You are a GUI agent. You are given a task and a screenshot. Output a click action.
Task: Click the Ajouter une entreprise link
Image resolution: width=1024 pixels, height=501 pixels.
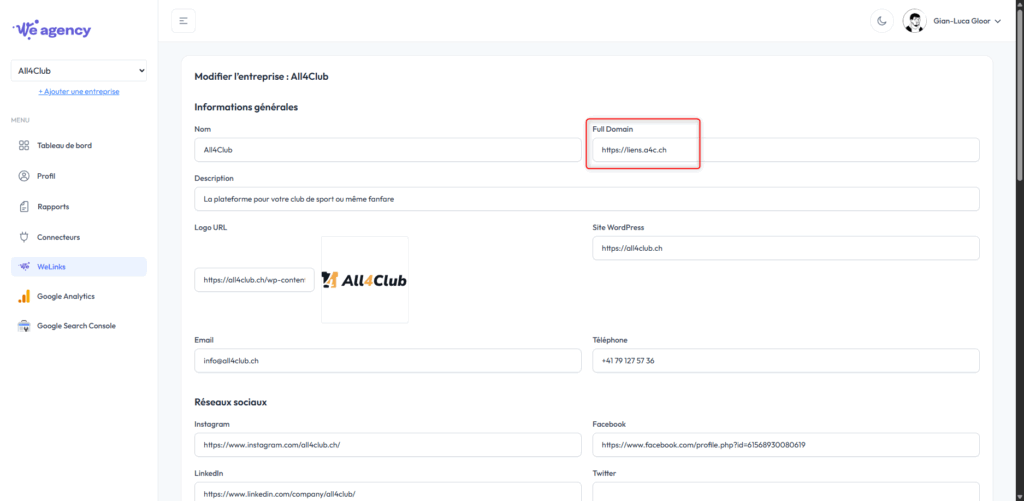[78, 91]
